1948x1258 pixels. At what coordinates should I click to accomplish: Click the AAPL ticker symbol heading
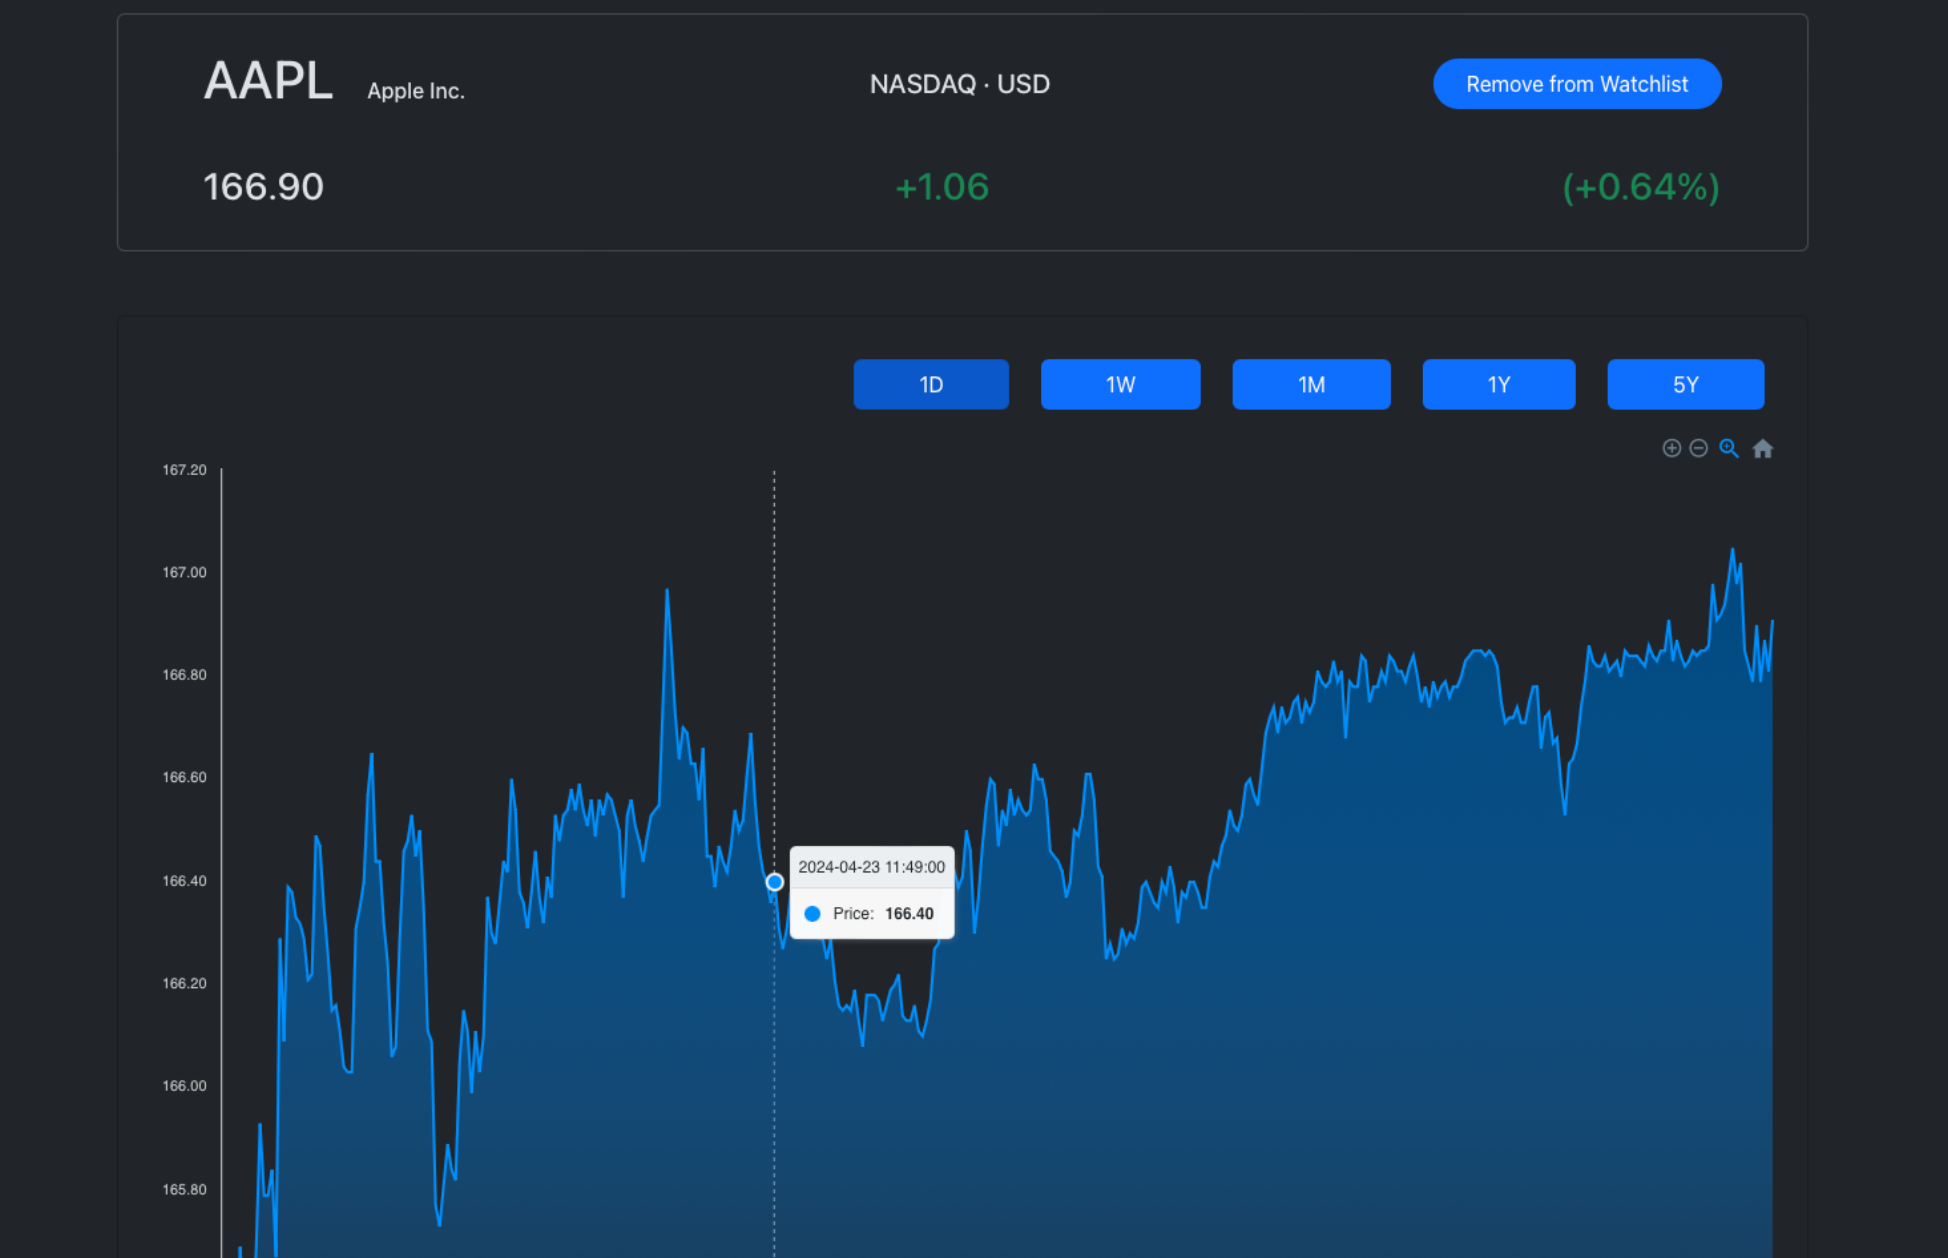[x=268, y=81]
